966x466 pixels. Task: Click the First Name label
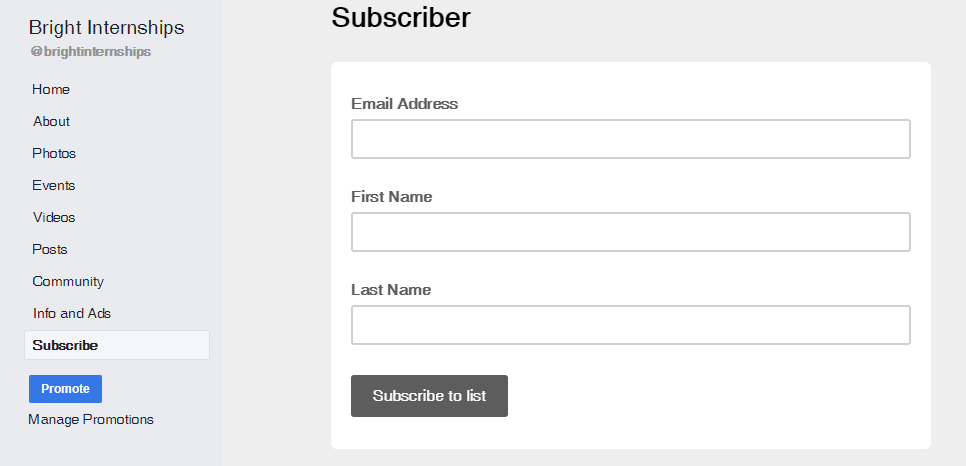pos(391,196)
